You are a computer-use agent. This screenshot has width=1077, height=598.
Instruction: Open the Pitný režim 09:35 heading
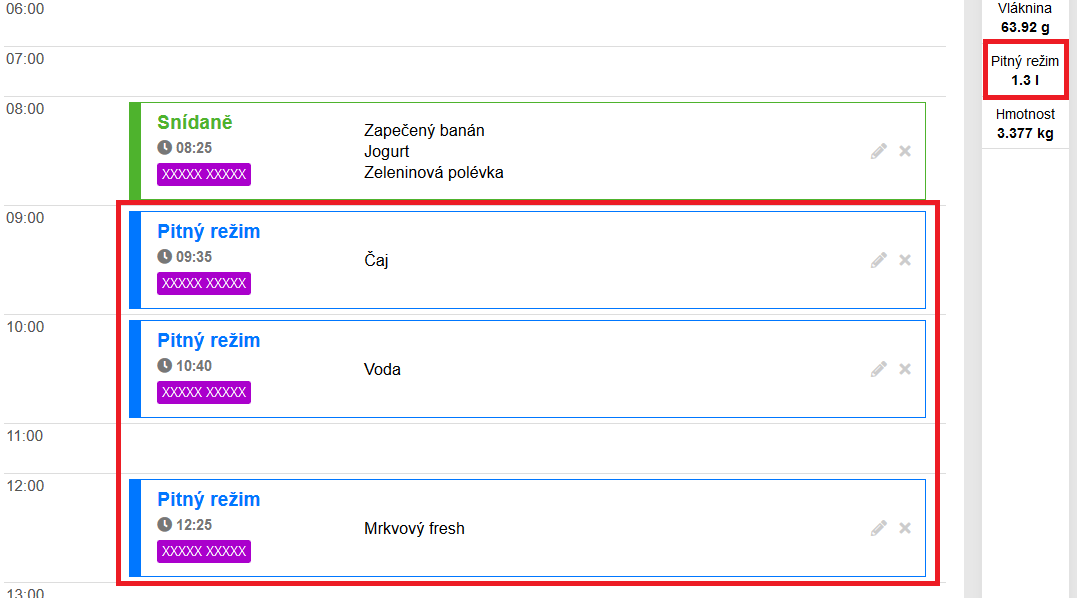[209, 231]
